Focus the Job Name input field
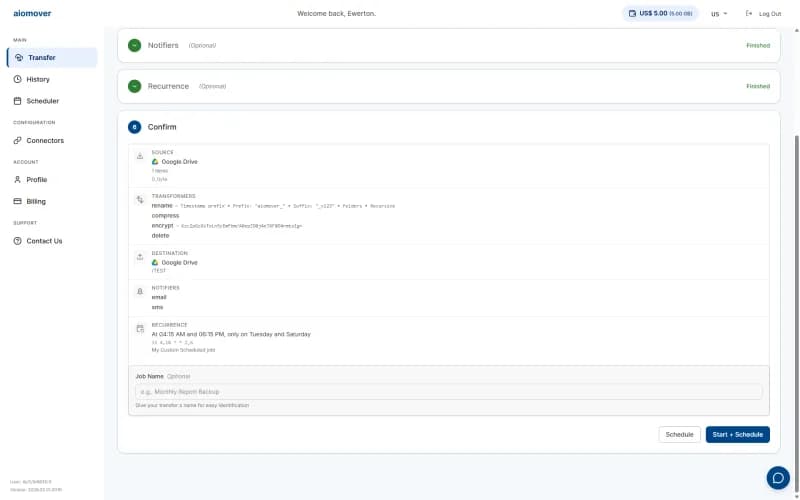Screen dimensions: 800x500 click(x=448, y=392)
